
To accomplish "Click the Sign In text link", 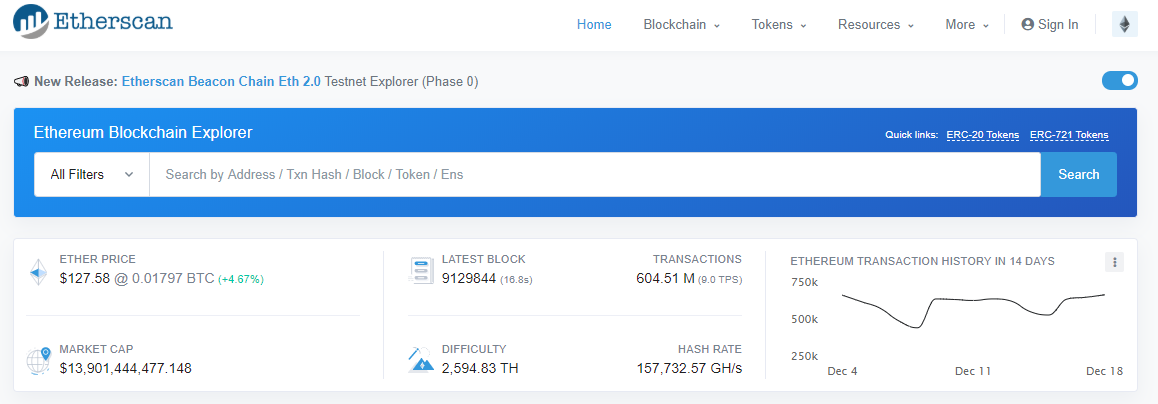I will click(1058, 24).
